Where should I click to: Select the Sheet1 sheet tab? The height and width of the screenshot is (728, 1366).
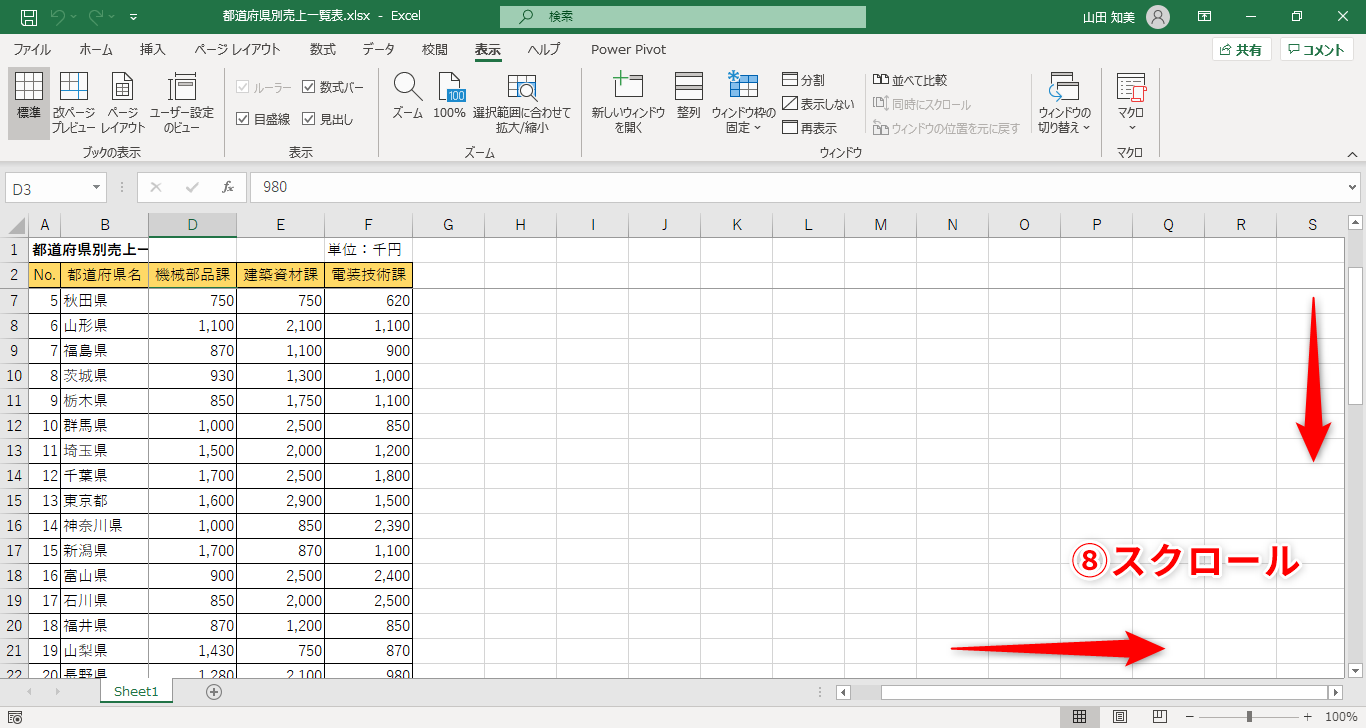[x=136, y=691]
